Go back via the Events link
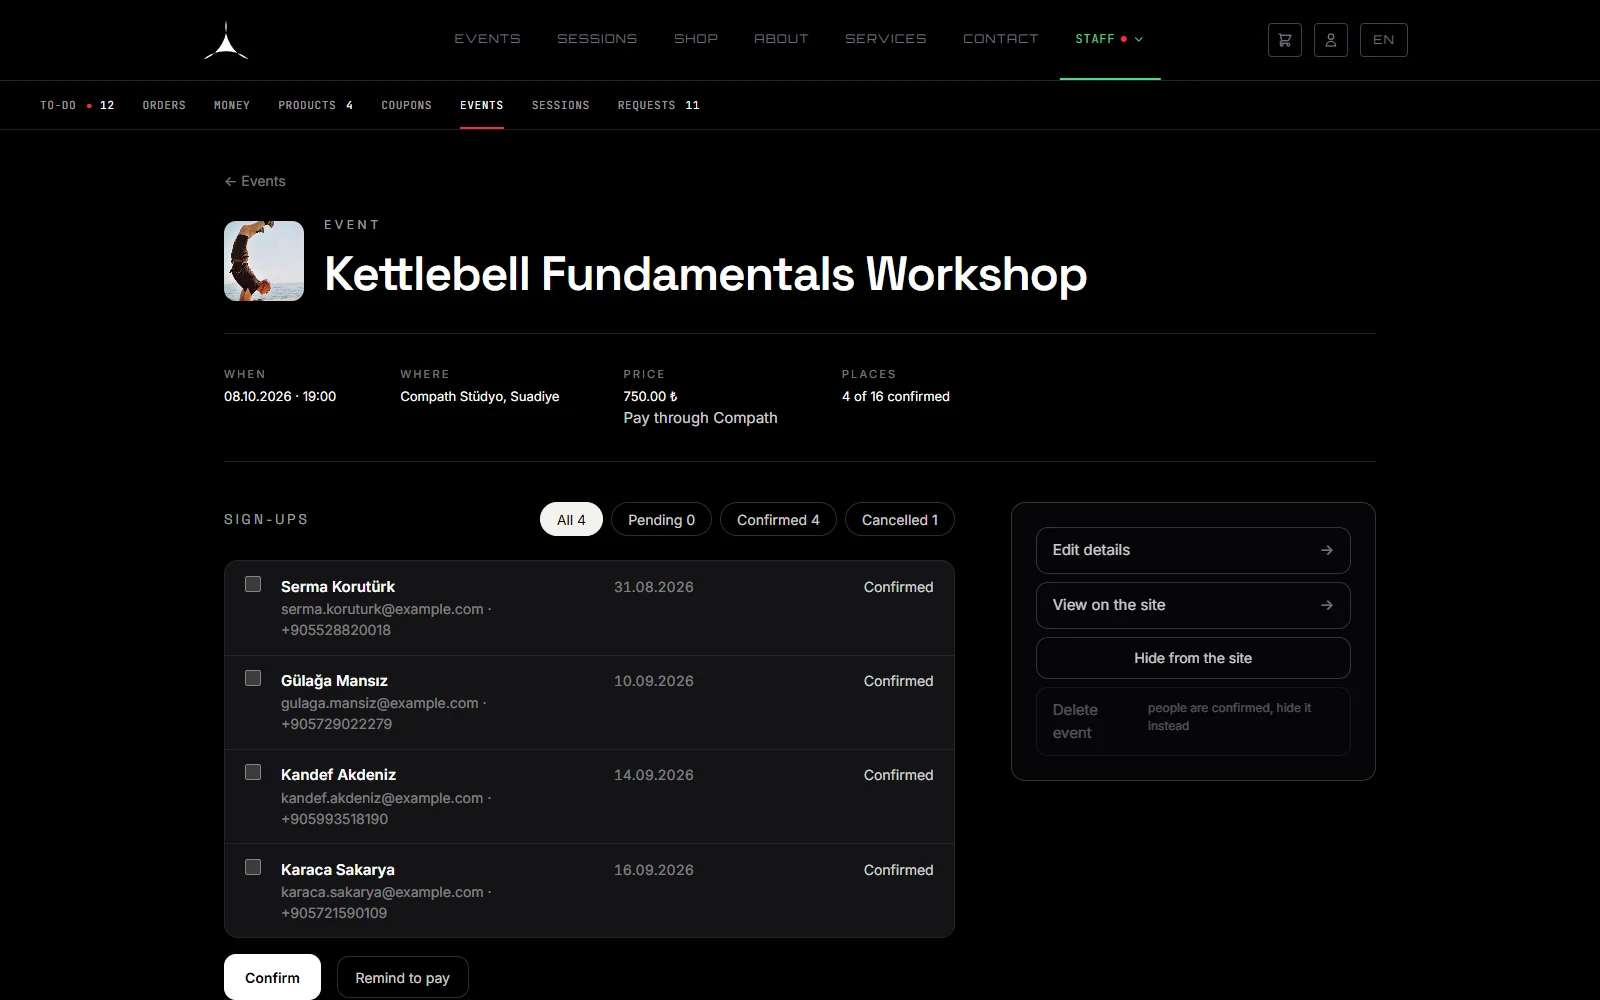Viewport: 1600px width, 1000px height. [x=255, y=181]
